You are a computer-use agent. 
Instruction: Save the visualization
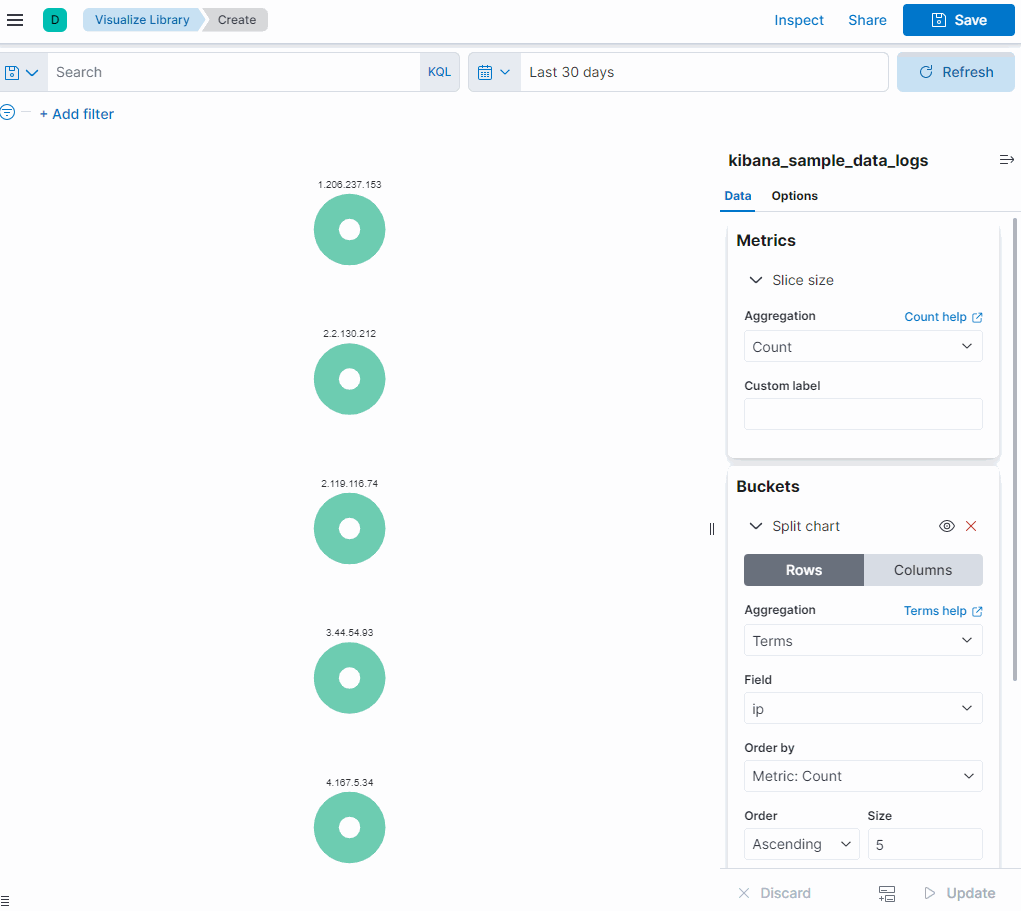[958, 20]
